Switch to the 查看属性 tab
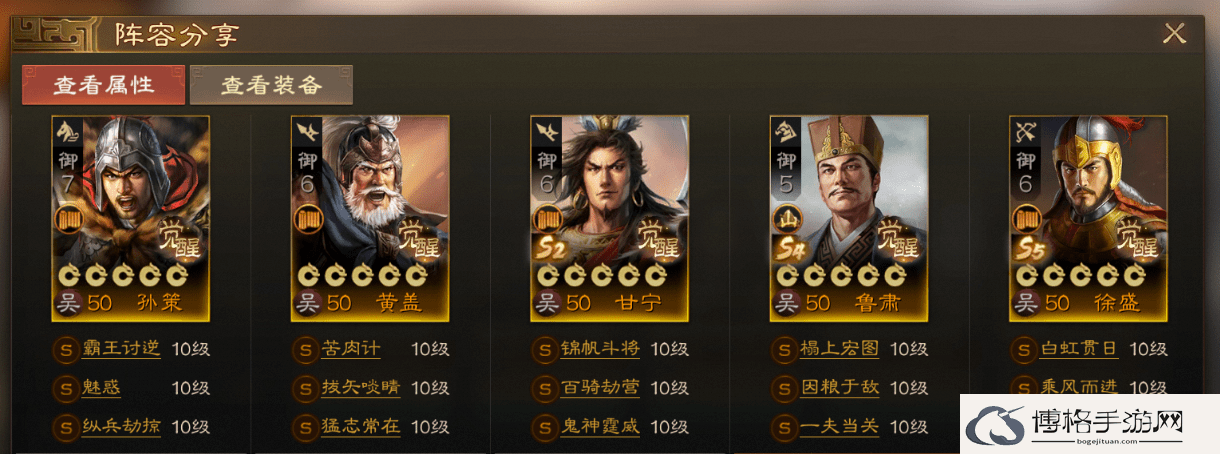1220x454 pixels. point(104,85)
